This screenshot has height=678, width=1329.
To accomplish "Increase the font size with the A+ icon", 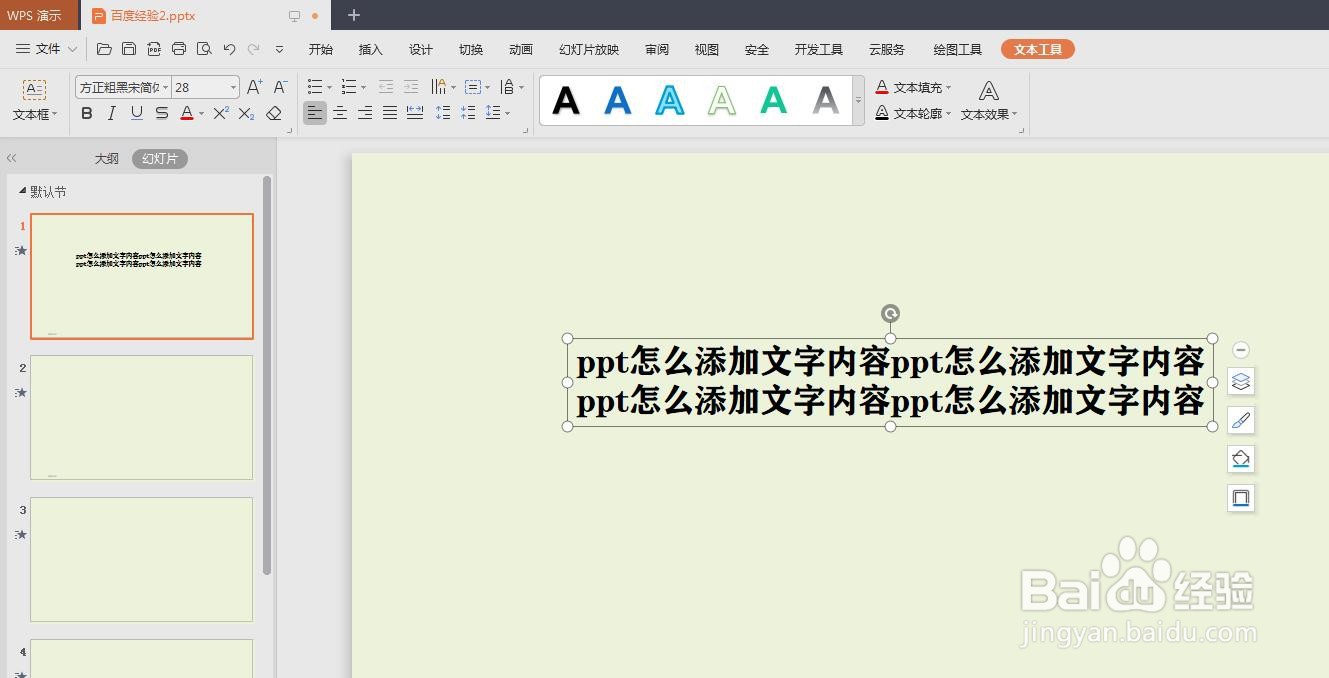I will 253,87.
